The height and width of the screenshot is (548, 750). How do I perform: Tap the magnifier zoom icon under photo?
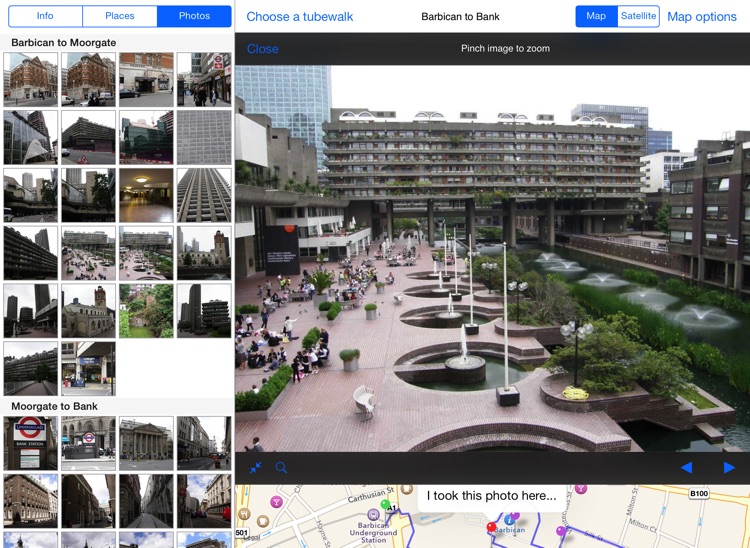coord(281,468)
